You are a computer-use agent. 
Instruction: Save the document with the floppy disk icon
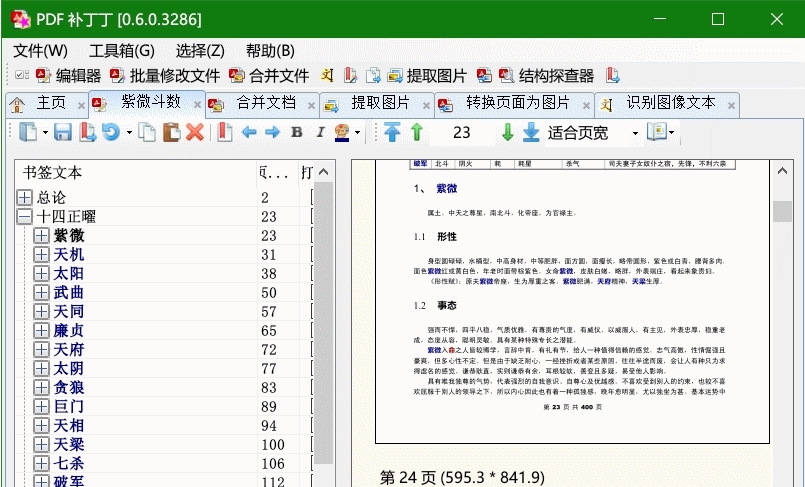tap(63, 132)
